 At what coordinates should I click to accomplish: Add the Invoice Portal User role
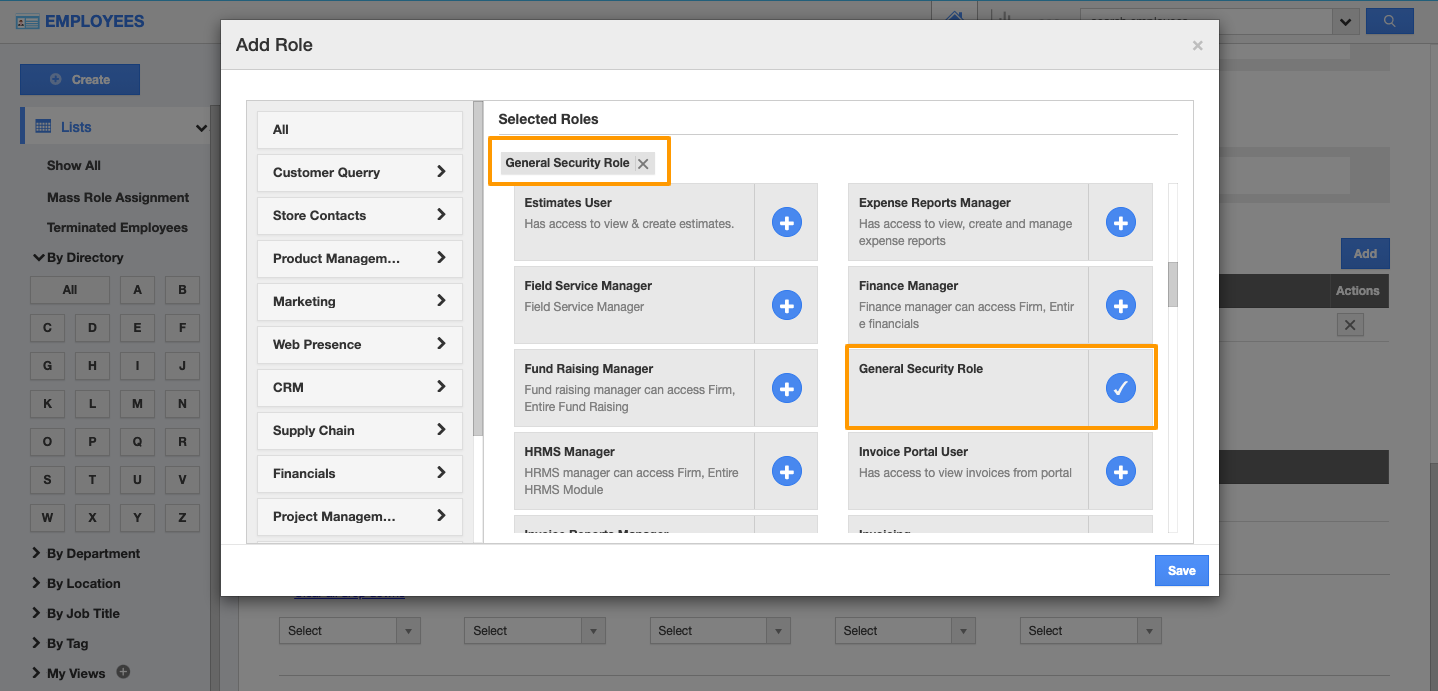pos(1120,472)
